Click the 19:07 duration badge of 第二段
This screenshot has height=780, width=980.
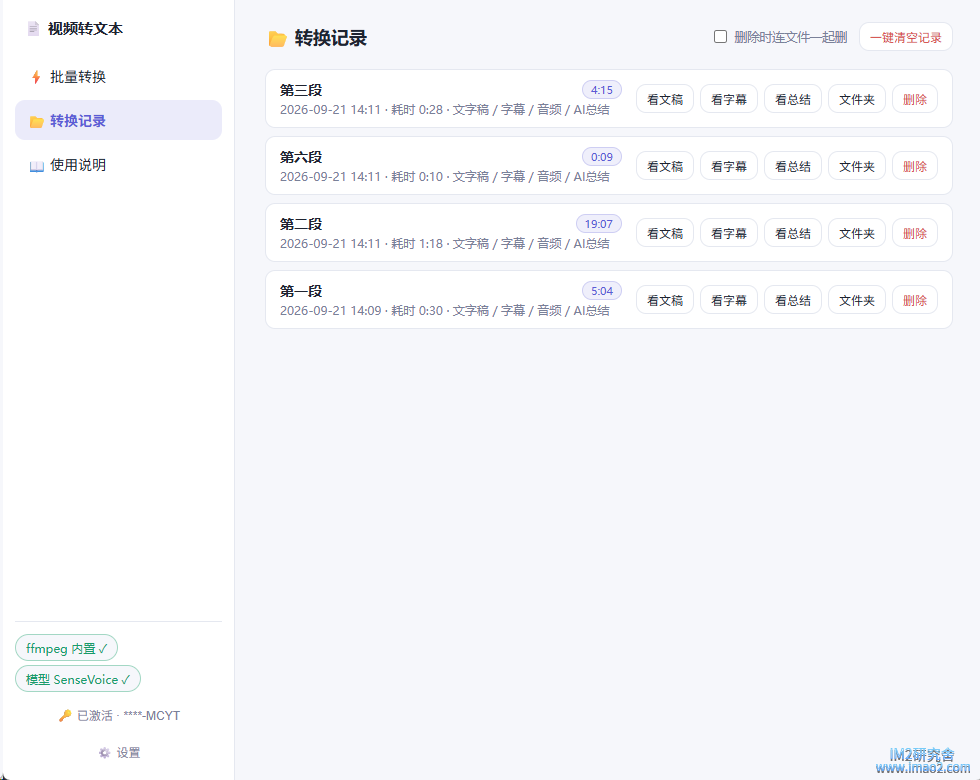[x=599, y=224]
